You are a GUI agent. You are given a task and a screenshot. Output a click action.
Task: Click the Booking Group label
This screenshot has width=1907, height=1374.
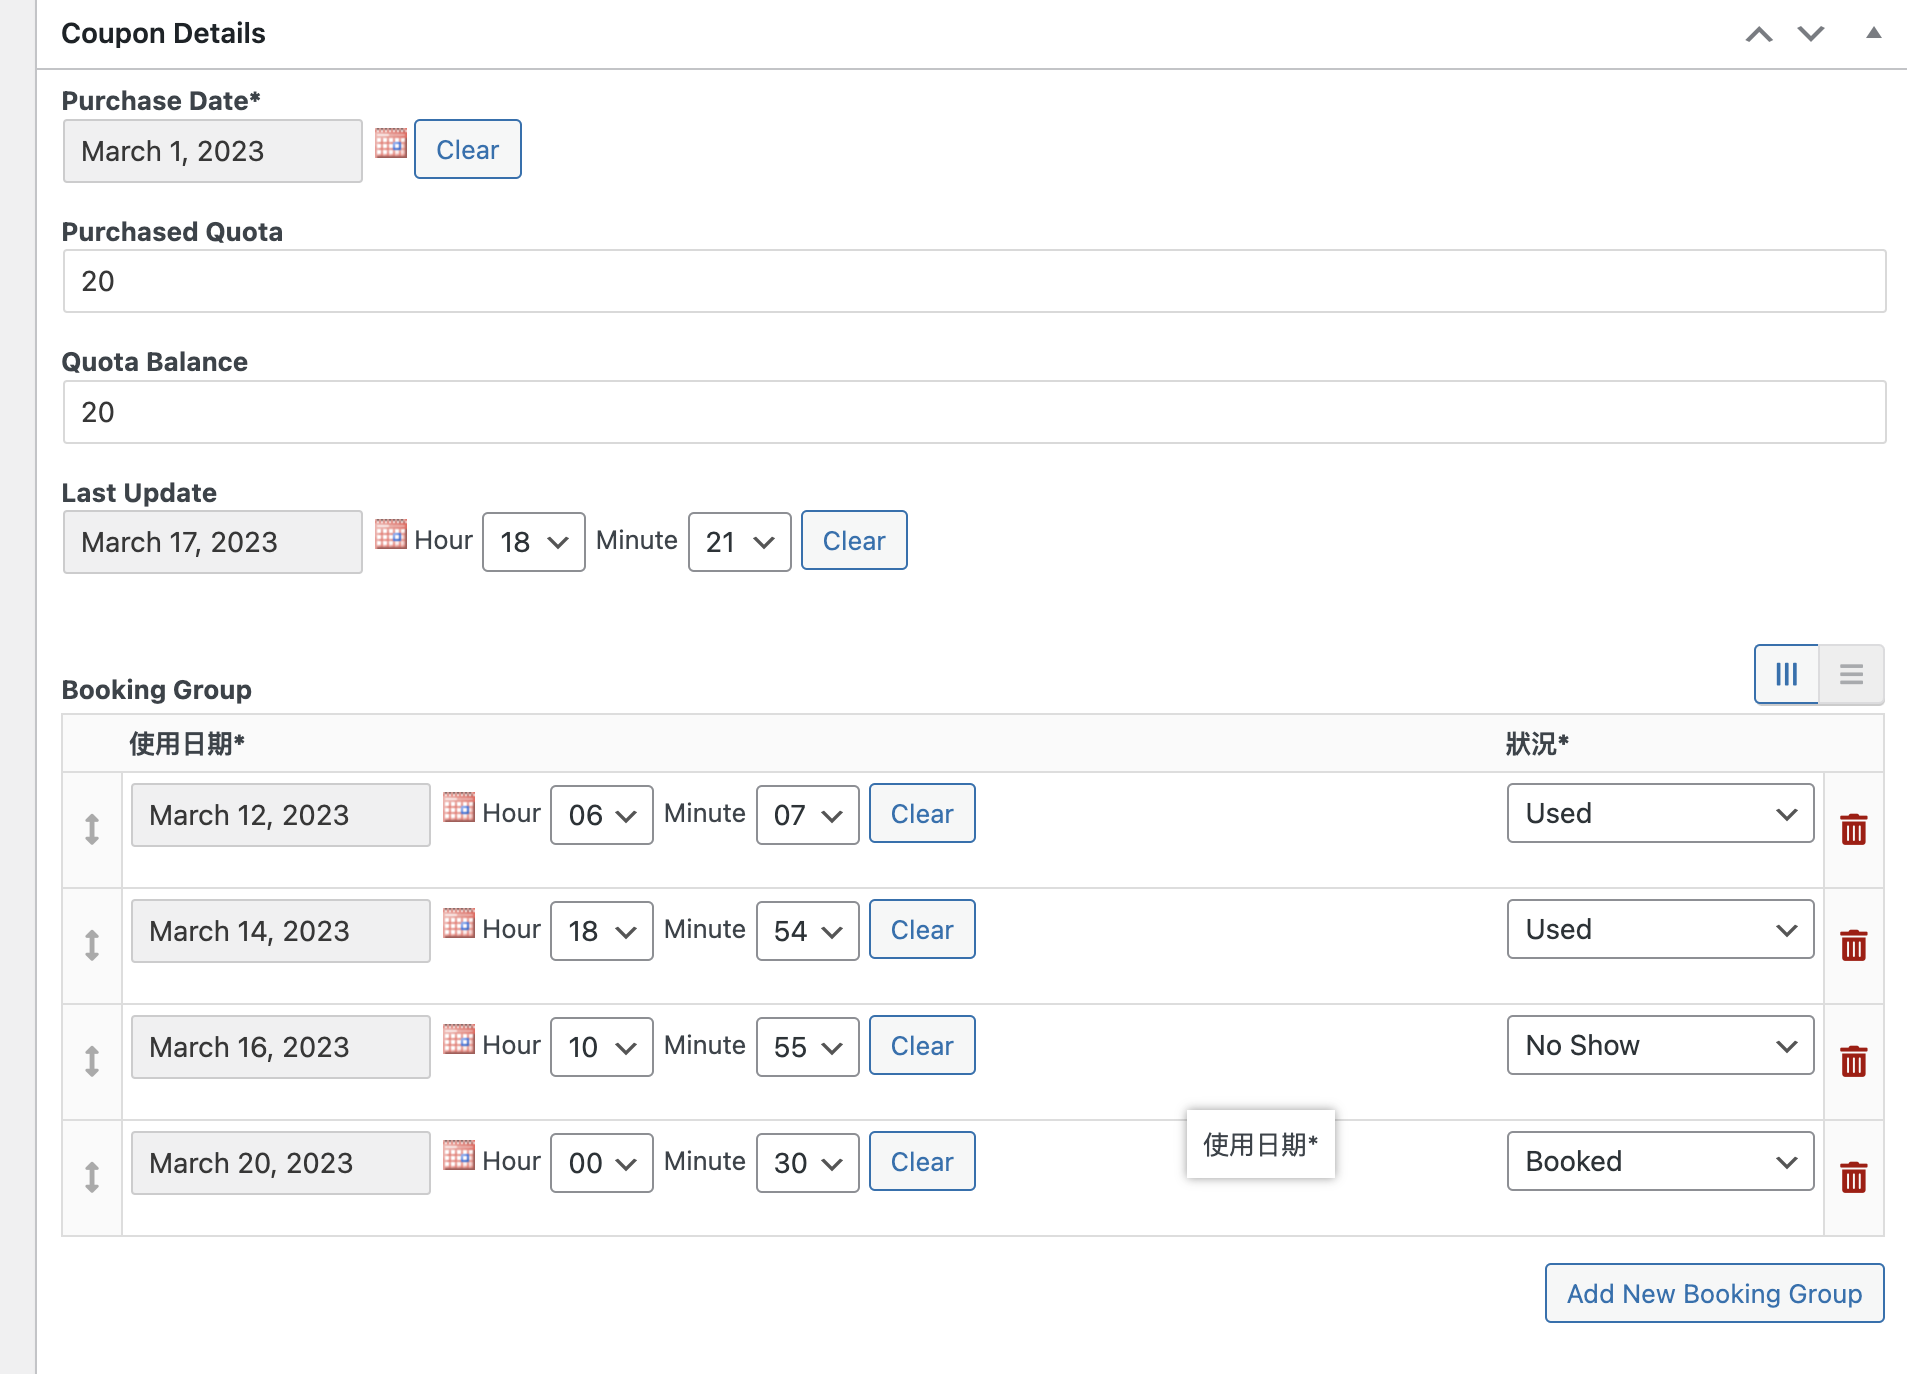tap(157, 690)
